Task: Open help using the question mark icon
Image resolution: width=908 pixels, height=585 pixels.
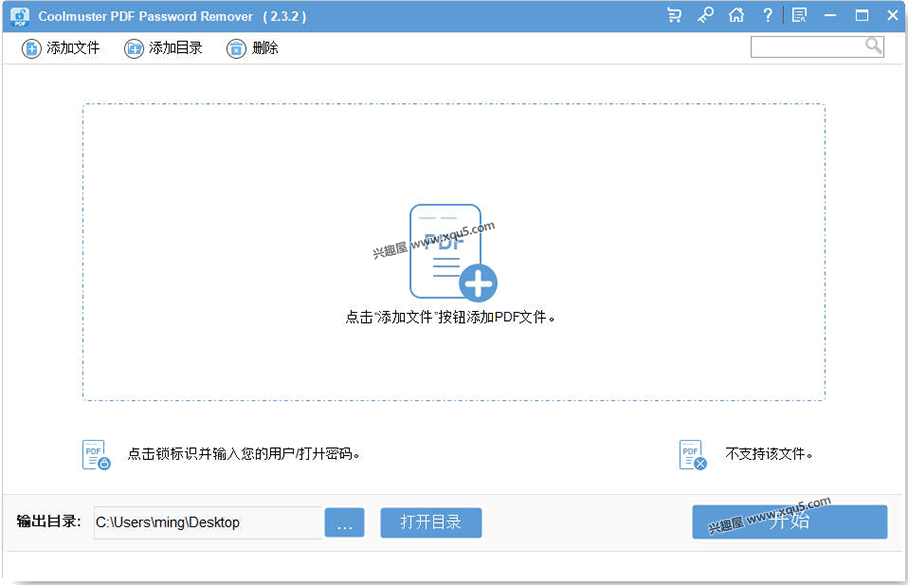Action: [x=765, y=15]
